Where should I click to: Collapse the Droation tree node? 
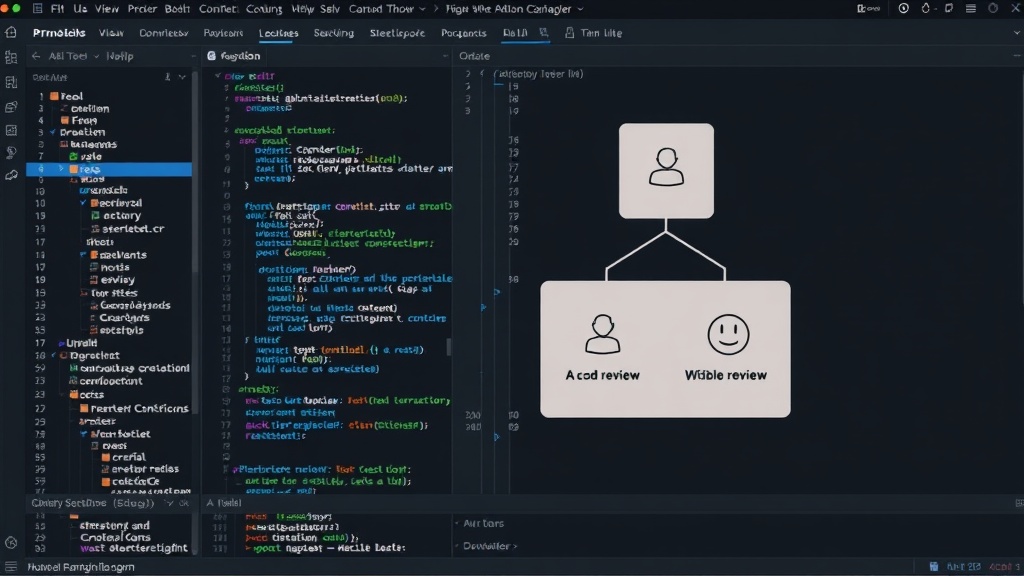[x=53, y=132]
